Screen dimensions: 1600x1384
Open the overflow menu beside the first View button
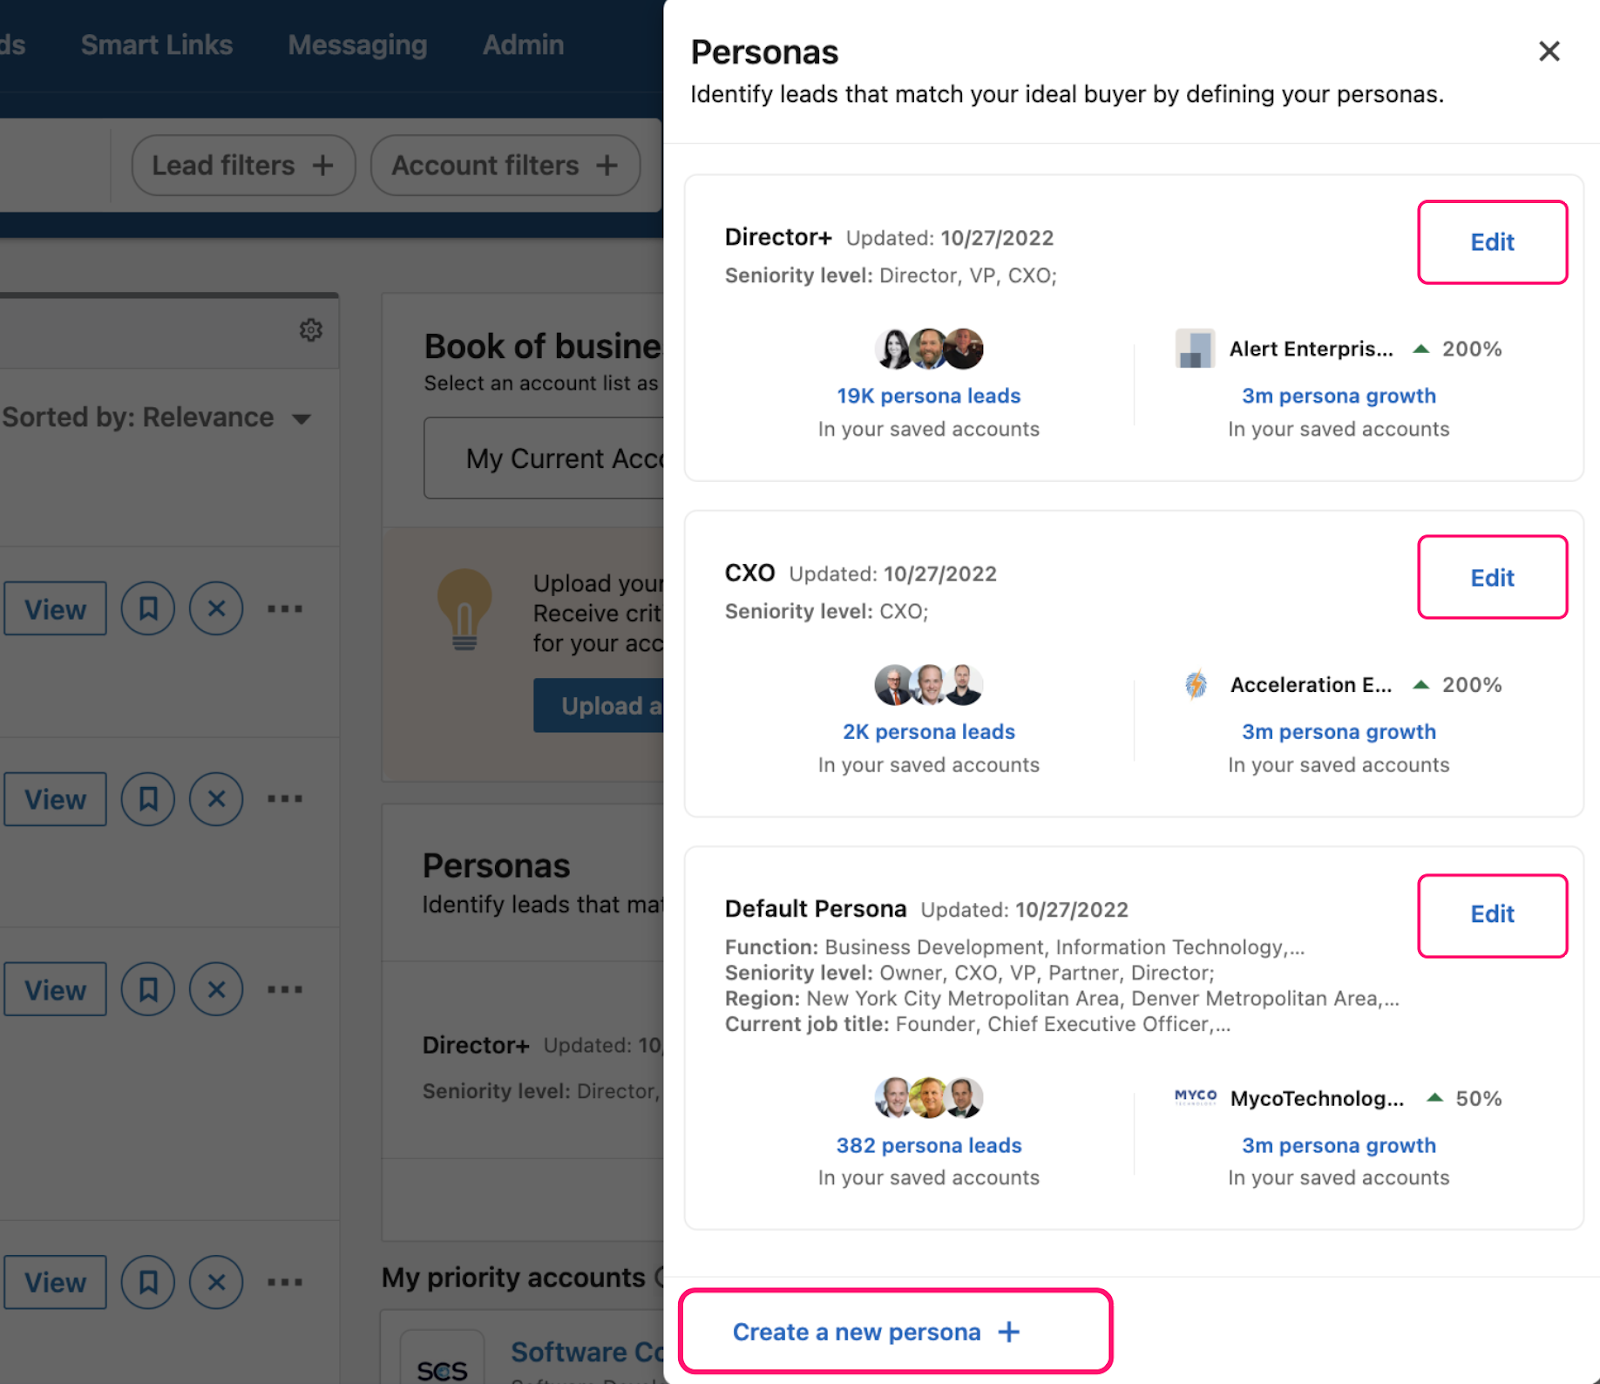tap(285, 608)
